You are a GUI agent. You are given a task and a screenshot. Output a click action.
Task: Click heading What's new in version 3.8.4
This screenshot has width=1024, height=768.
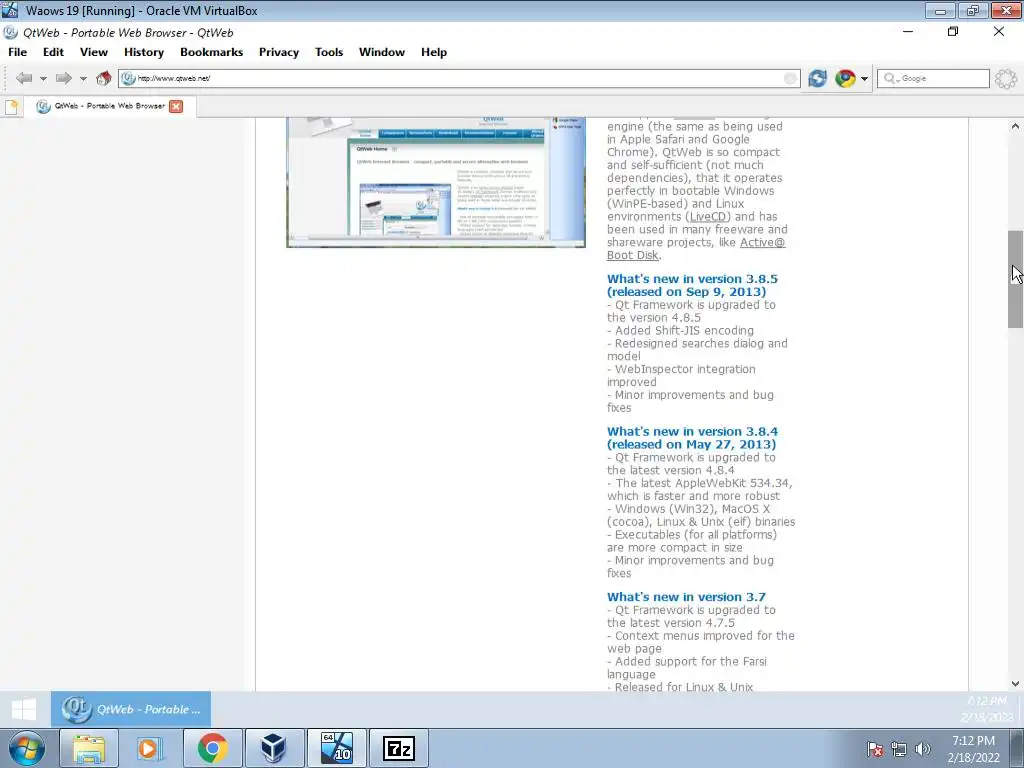pyautogui.click(x=692, y=438)
